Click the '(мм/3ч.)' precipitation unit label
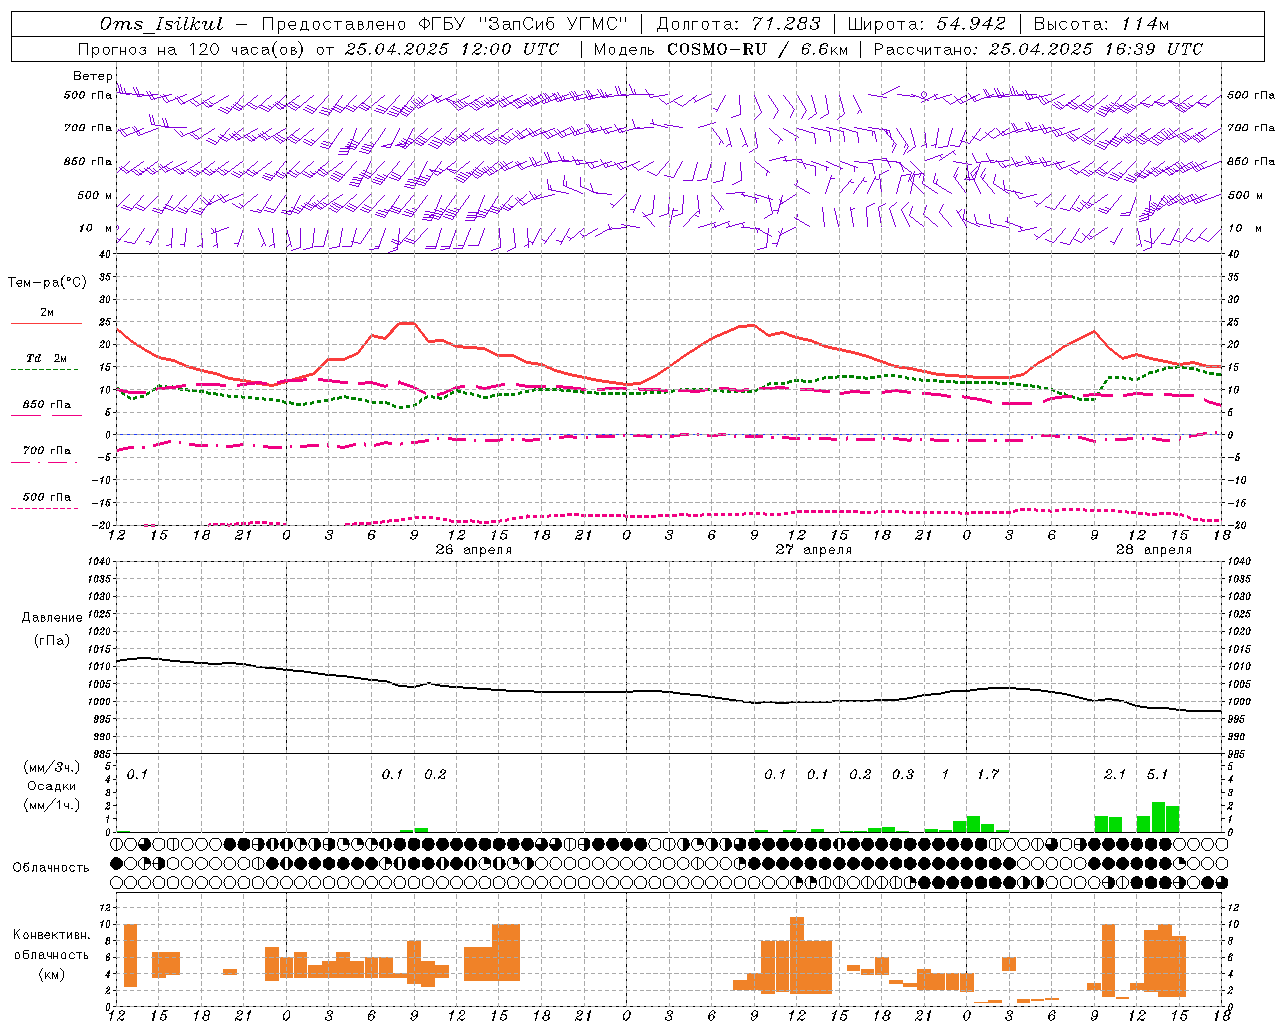 pyautogui.click(x=52, y=767)
